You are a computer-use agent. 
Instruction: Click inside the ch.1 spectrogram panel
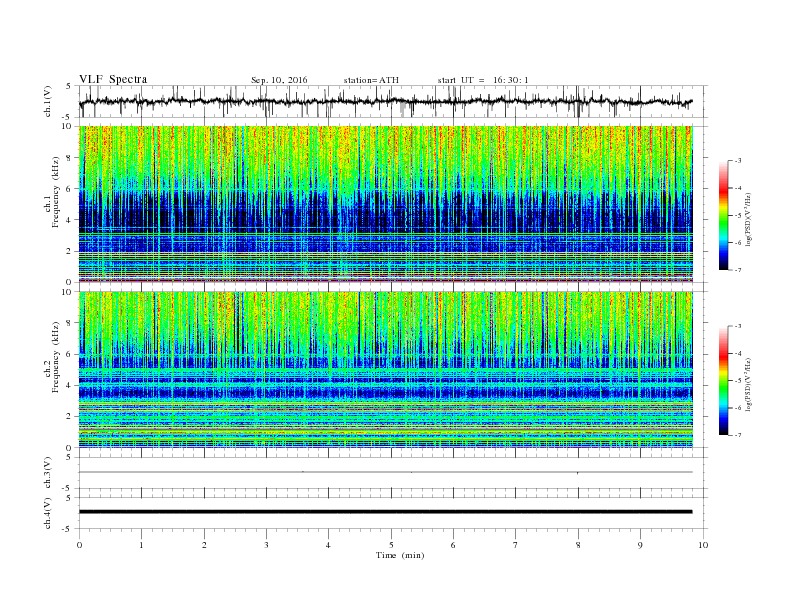[x=385, y=204]
